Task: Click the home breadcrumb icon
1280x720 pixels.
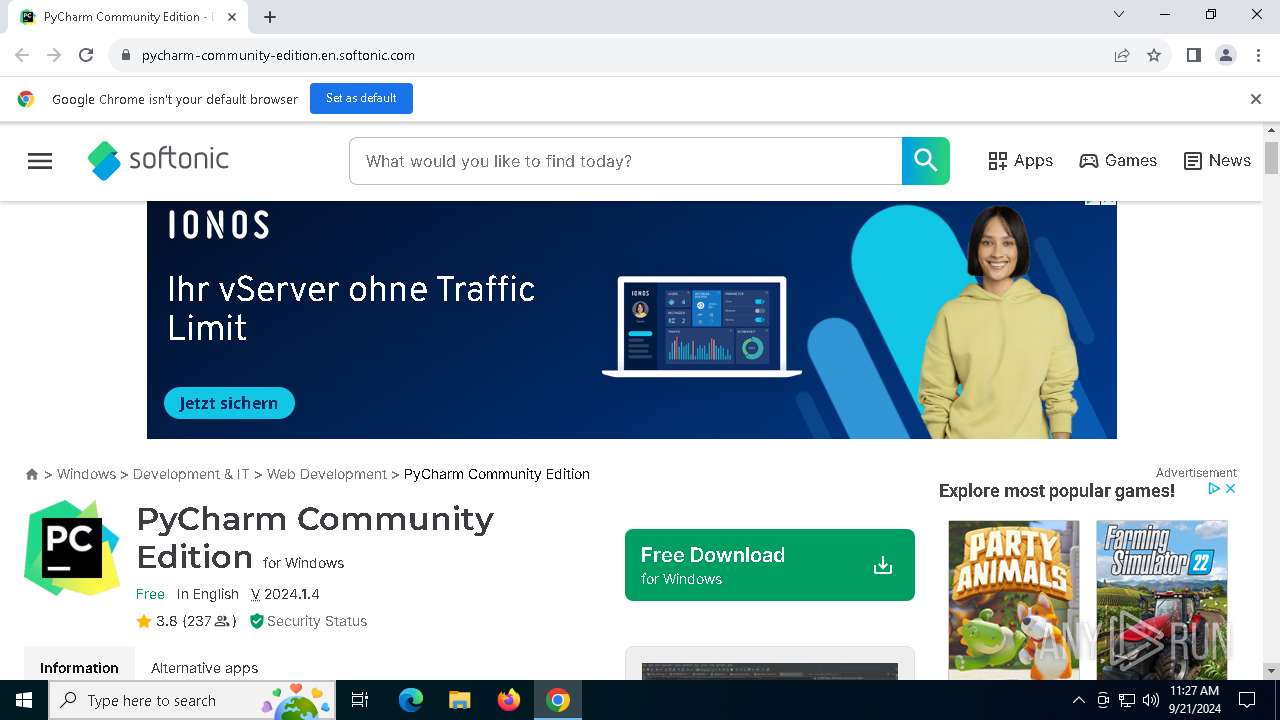Action: pos(32,474)
